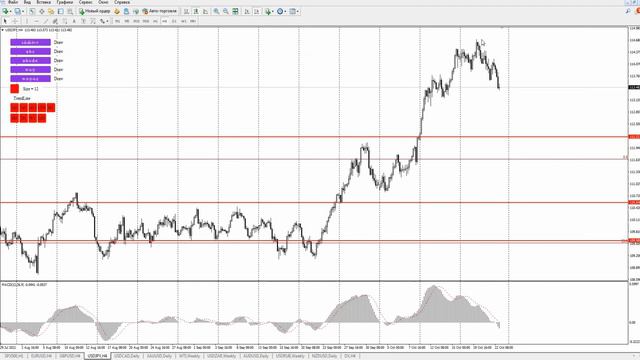Expand the Periods dropdown arrow
640x360 pixels.
(x=285, y=11)
